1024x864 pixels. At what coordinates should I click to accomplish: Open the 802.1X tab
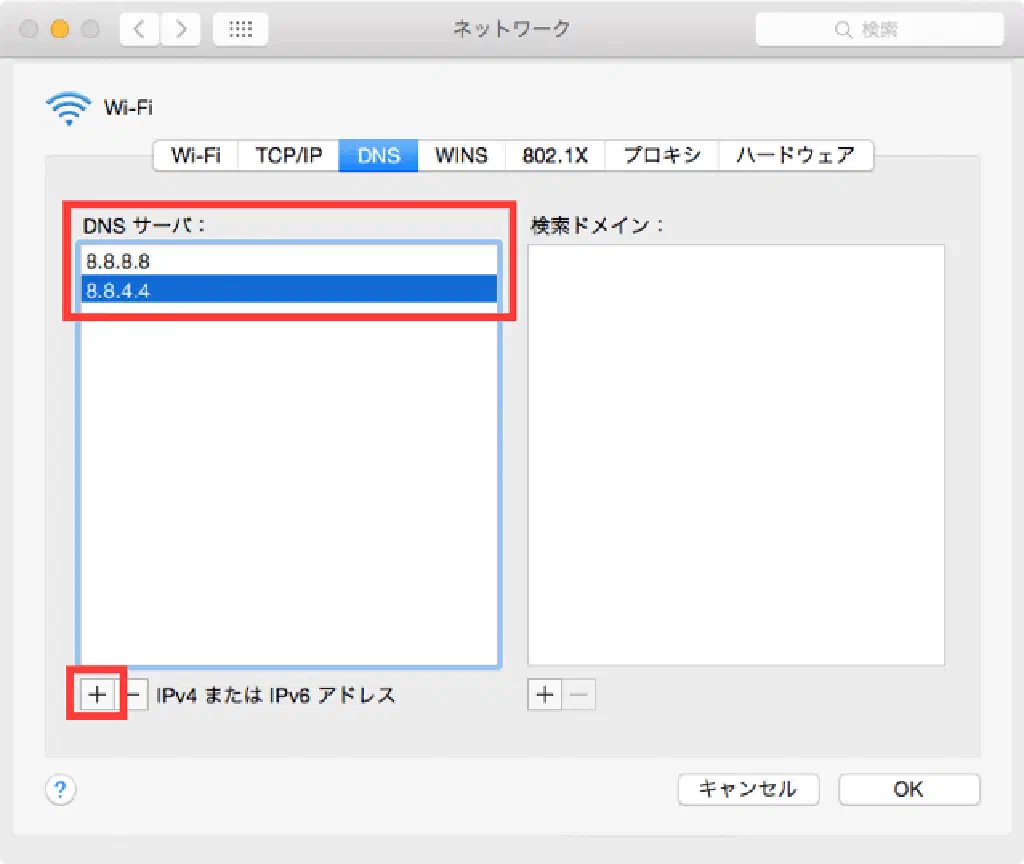[555, 156]
